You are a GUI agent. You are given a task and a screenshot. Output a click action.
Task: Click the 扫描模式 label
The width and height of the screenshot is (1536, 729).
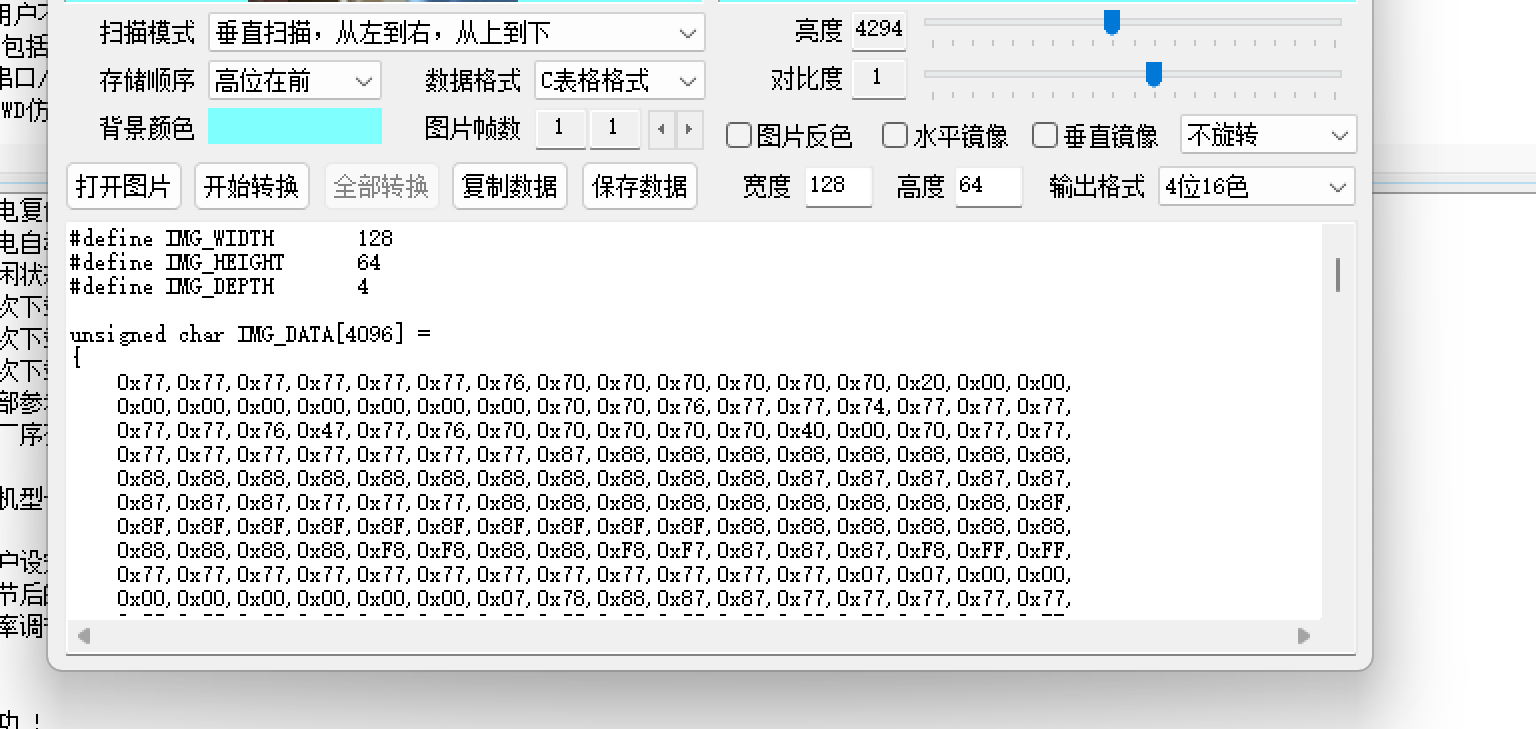(147, 33)
